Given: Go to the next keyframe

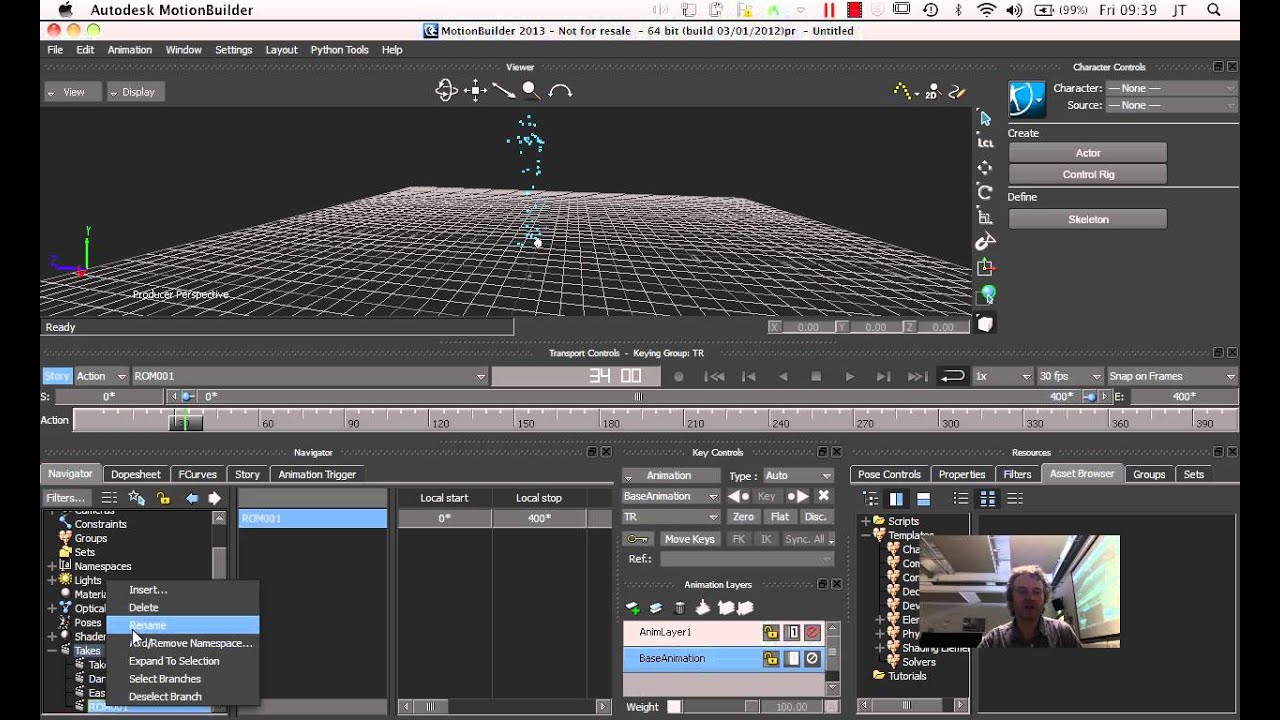Looking at the screenshot, I should point(798,496).
